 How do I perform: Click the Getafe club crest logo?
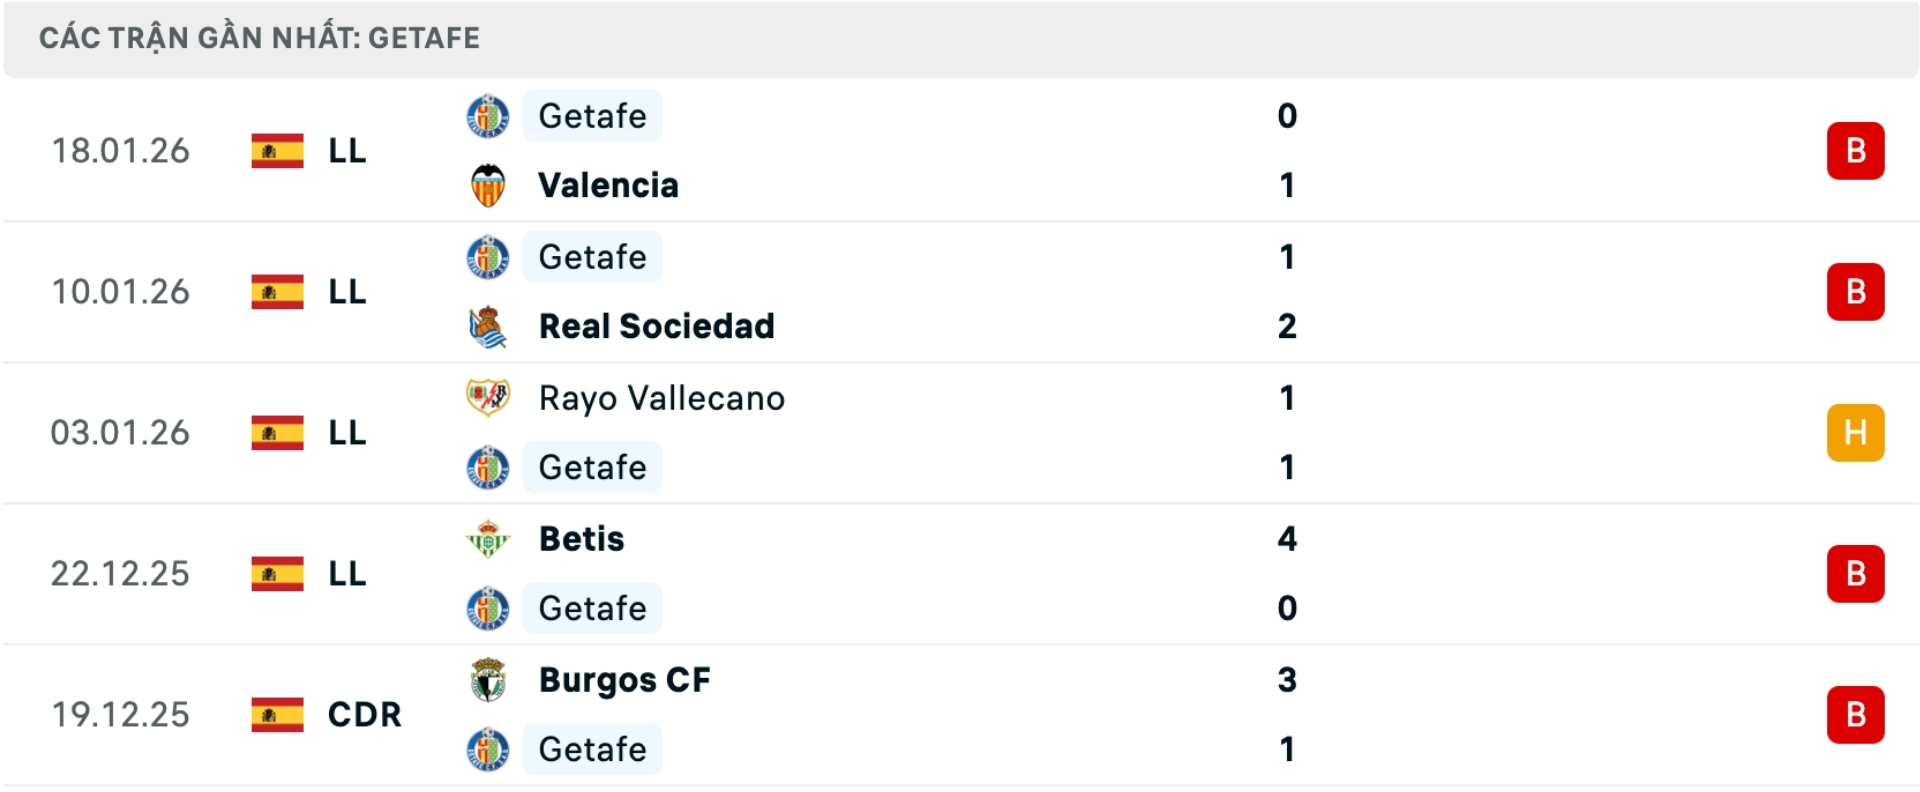tap(489, 115)
